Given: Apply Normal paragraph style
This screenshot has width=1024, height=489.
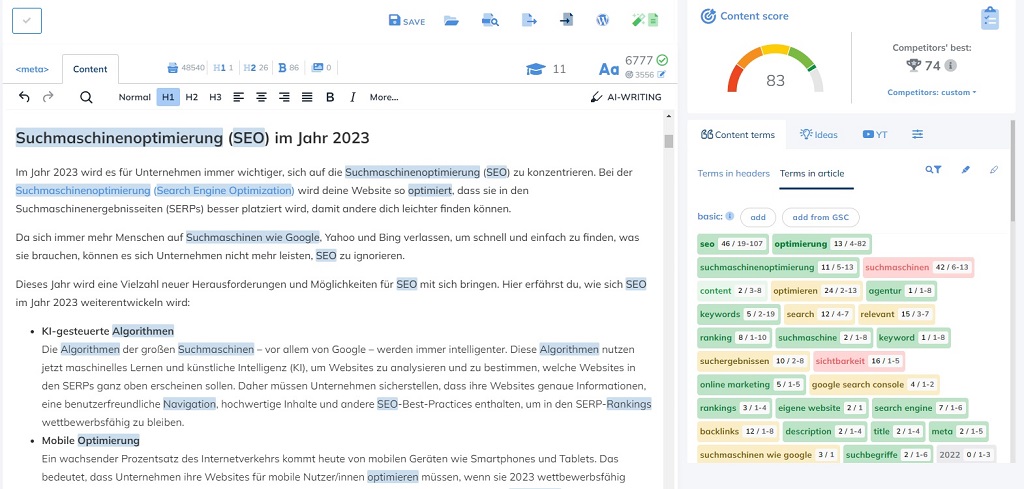Looking at the screenshot, I should point(135,97).
